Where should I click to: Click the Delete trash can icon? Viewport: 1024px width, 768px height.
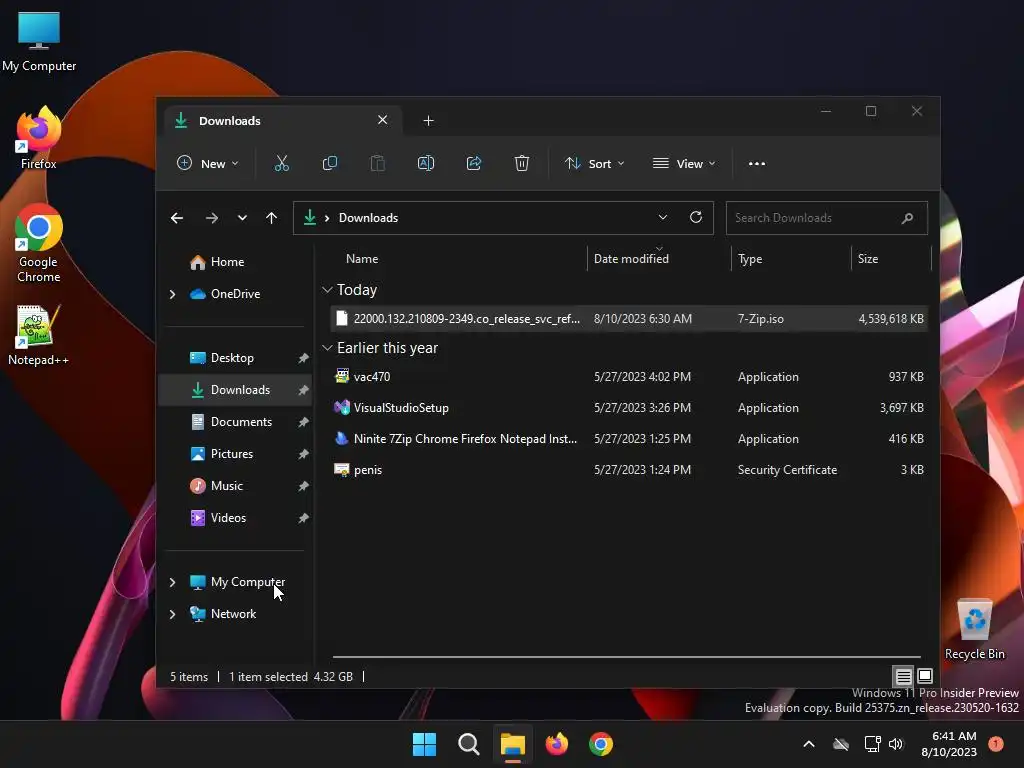(x=521, y=163)
